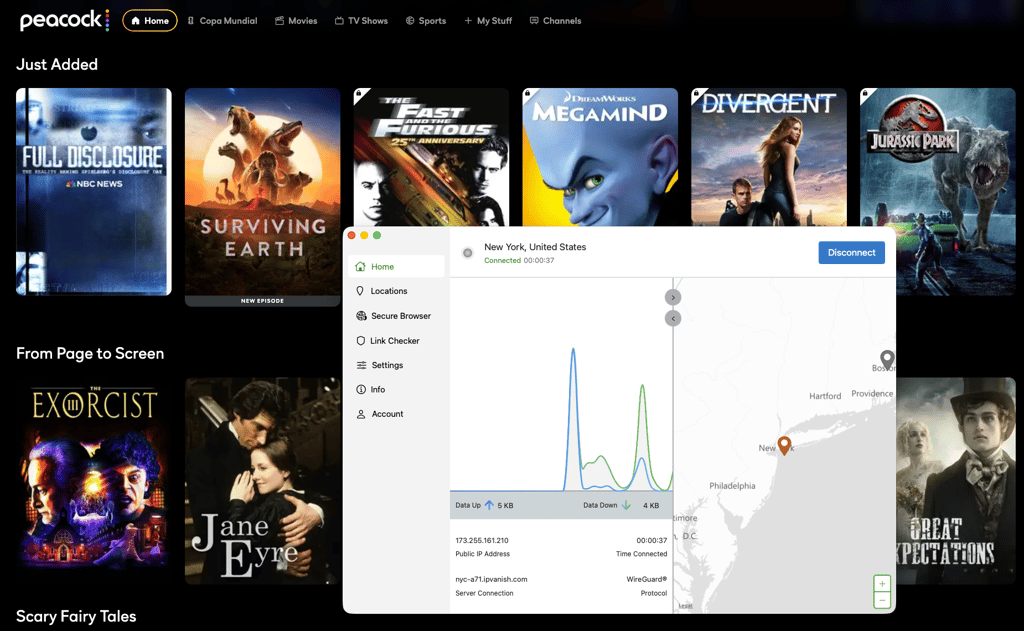This screenshot has width=1024, height=631.
Task: Open Info in the IPVanish sidebar
Action: pos(396,389)
